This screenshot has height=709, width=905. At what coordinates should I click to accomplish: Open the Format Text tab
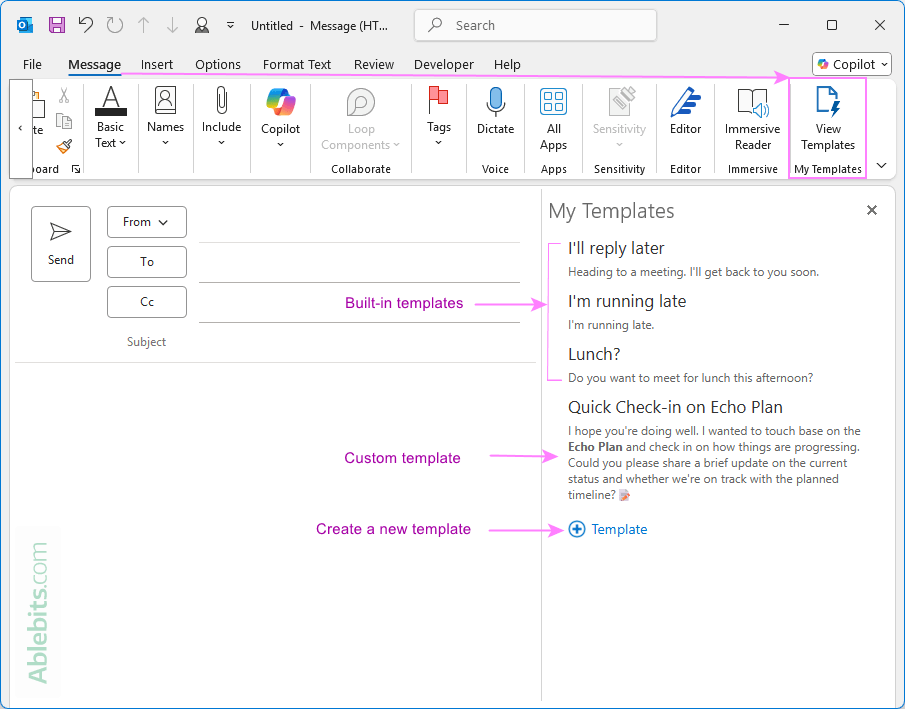pyautogui.click(x=297, y=64)
